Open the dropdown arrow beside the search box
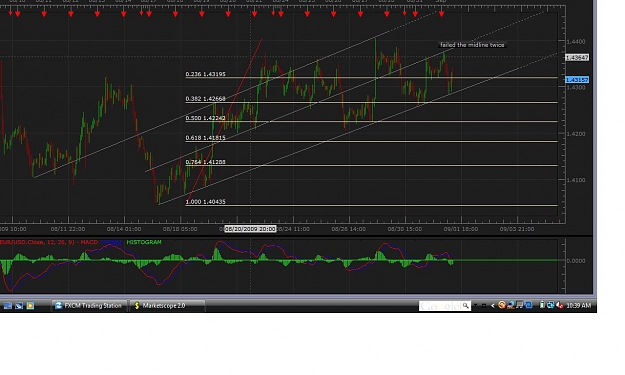 475,305
